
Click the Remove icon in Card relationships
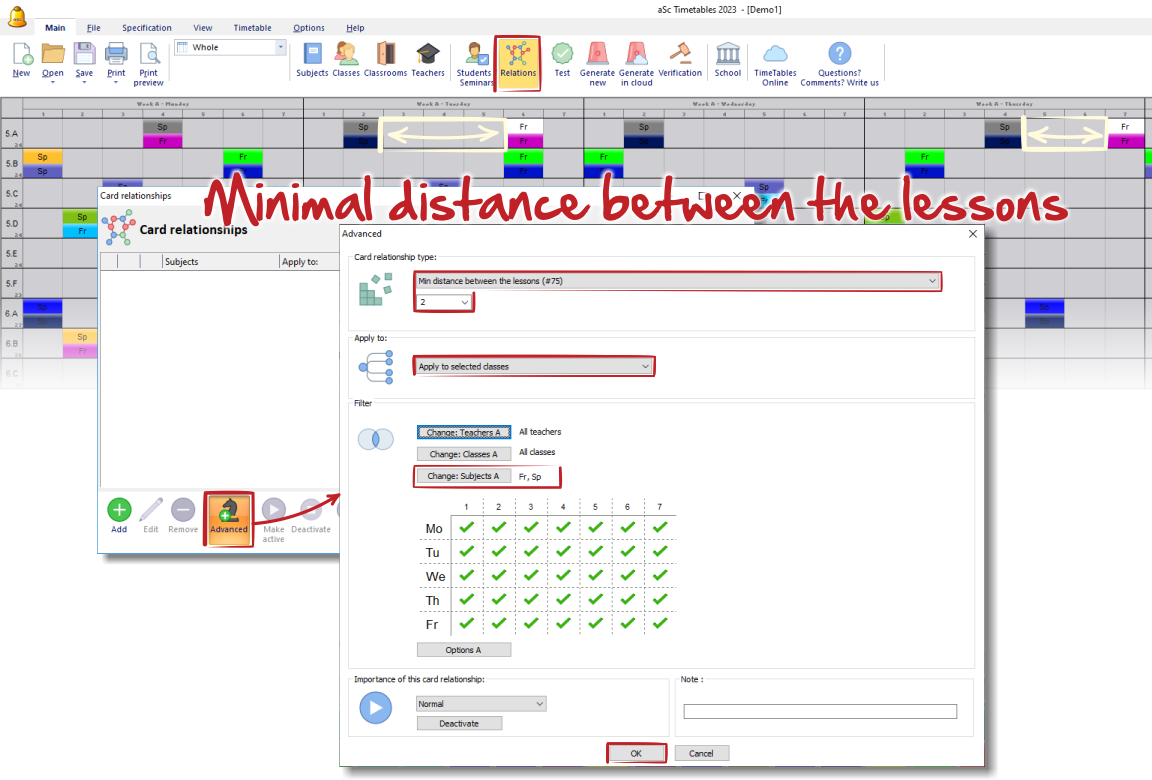(x=183, y=510)
